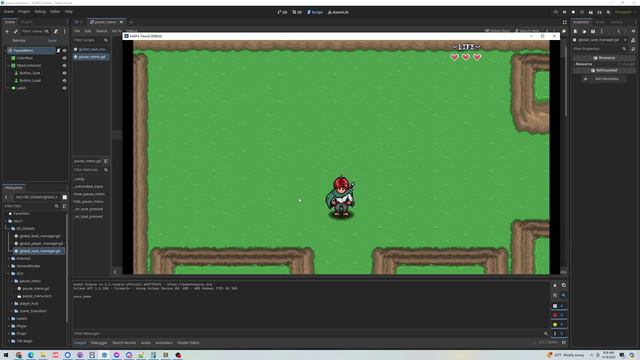640x360 pixels.
Task: Select the ColorRect node in scene tree
Action: pos(24,58)
